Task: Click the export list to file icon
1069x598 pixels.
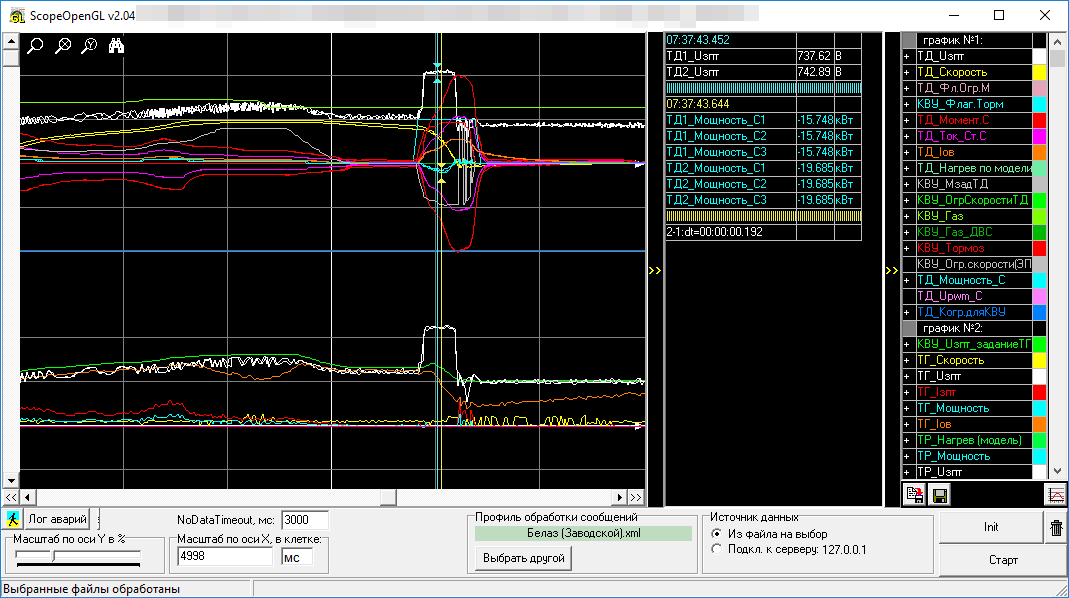Action: (914, 495)
